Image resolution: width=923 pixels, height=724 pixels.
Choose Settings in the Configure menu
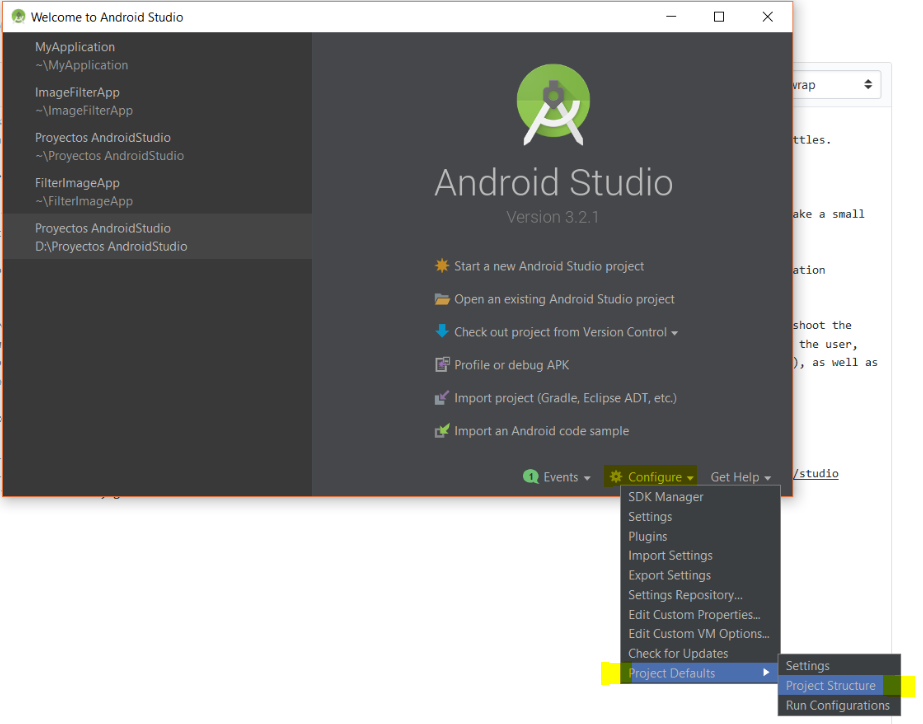[700, 517]
